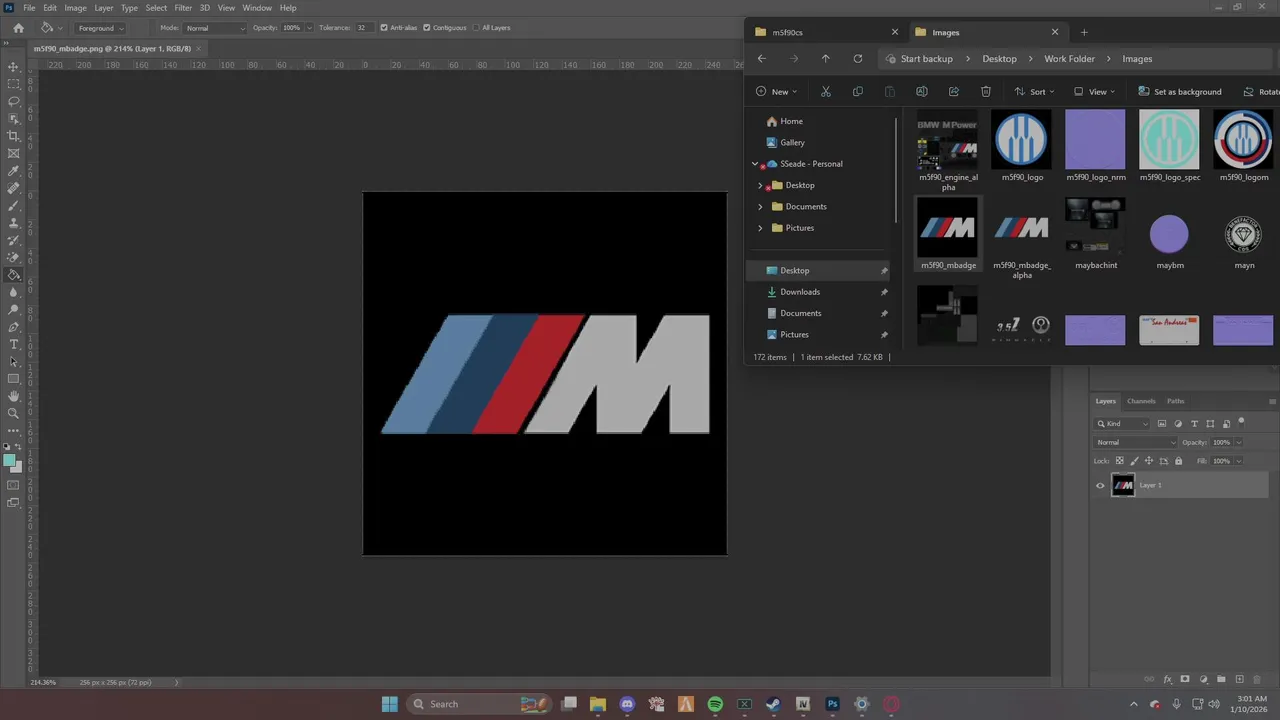Toggle lock image pixels brush icon
1280x720 pixels.
point(1133,461)
